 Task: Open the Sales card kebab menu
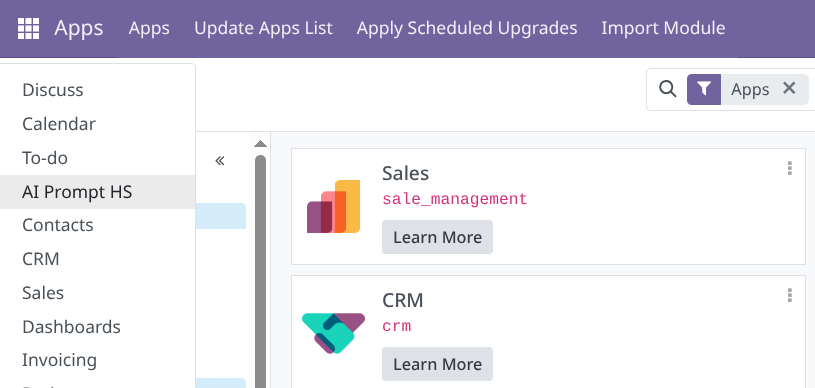pyautogui.click(x=790, y=169)
